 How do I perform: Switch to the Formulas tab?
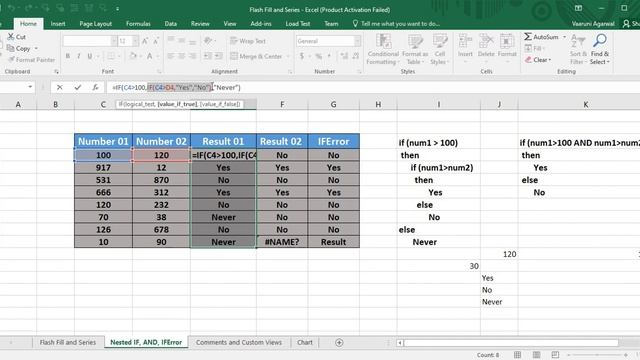pyautogui.click(x=138, y=24)
